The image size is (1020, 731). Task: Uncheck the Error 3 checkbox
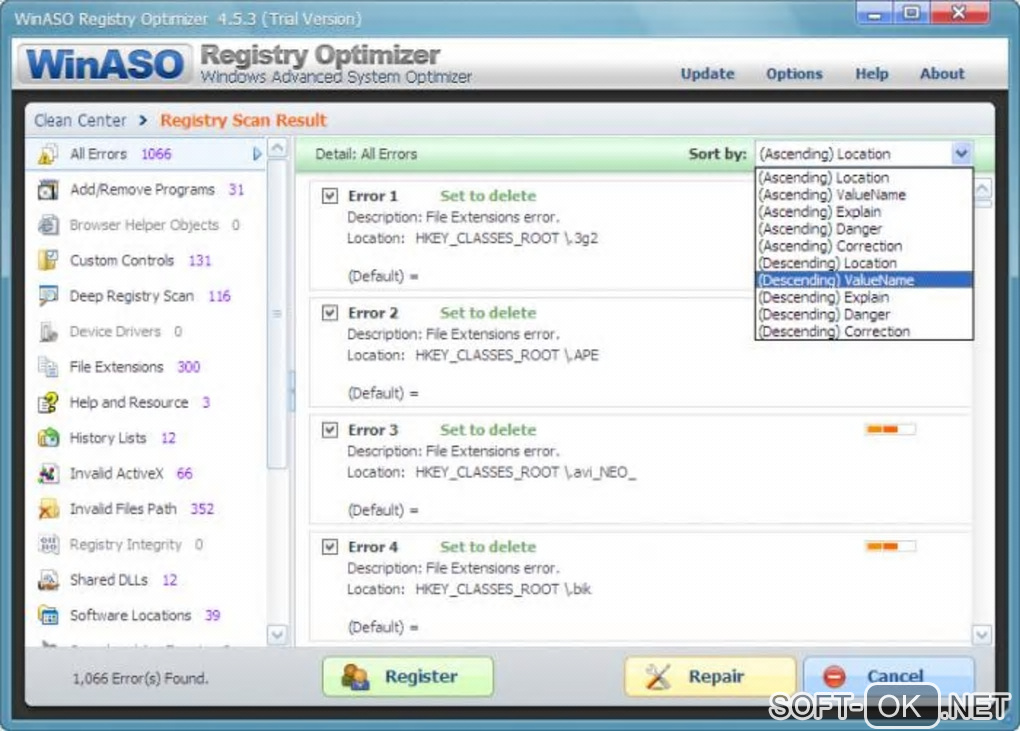[330, 430]
